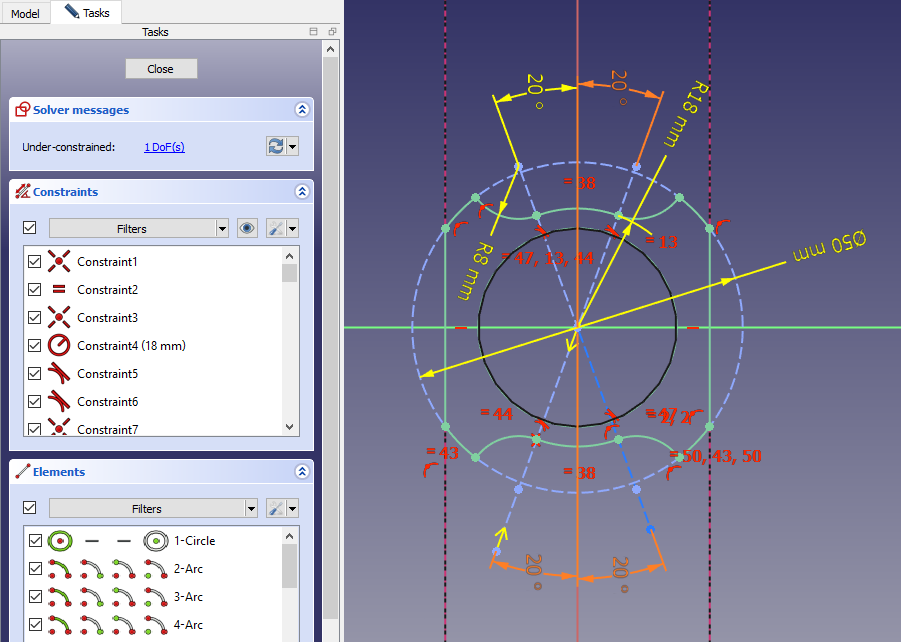901x642 pixels.
Task: Collapse the Elements section
Action: coord(301,472)
